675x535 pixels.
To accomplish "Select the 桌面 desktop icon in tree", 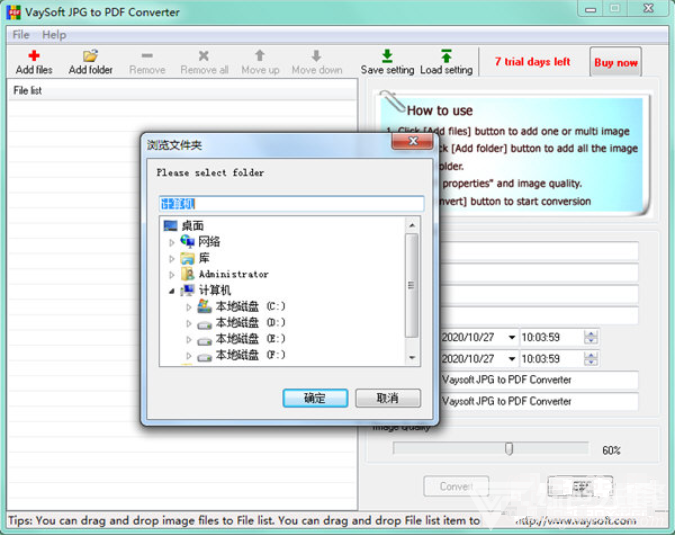I will click(170, 226).
